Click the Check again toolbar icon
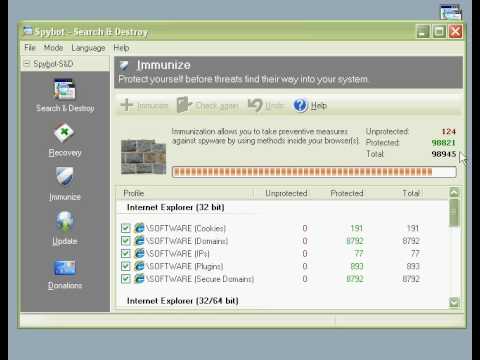480x360 pixels. click(184, 105)
